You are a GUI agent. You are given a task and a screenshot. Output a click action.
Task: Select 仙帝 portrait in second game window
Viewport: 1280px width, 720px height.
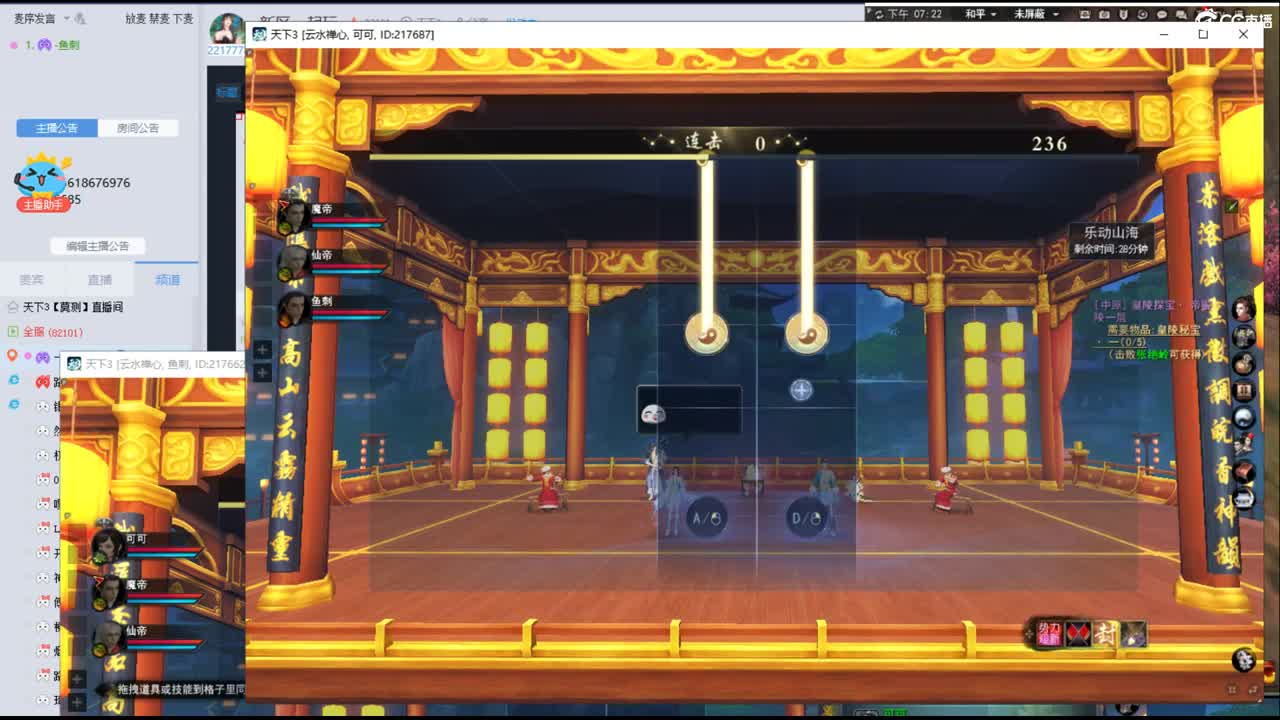click(x=108, y=637)
